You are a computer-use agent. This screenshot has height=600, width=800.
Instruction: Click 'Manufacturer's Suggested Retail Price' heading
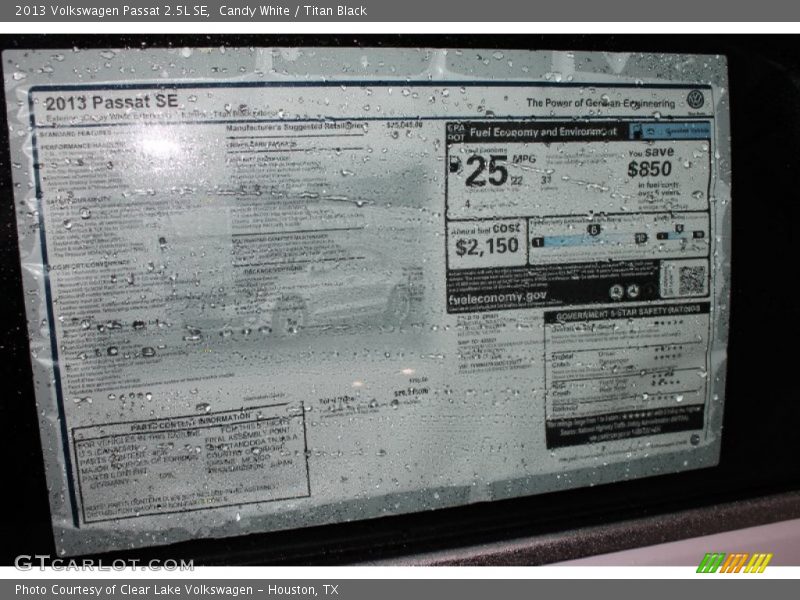296,127
